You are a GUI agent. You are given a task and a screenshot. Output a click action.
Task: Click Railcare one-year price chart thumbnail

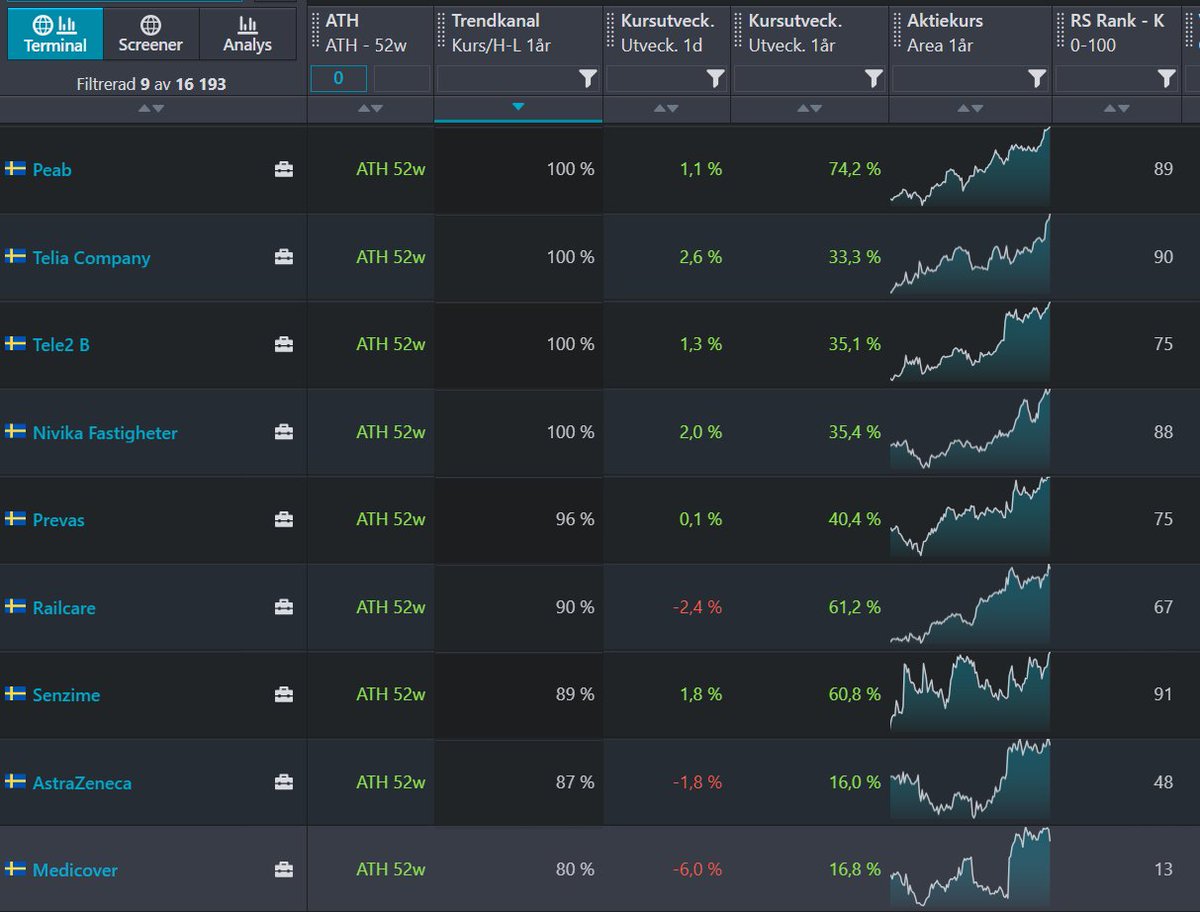(970, 604)
